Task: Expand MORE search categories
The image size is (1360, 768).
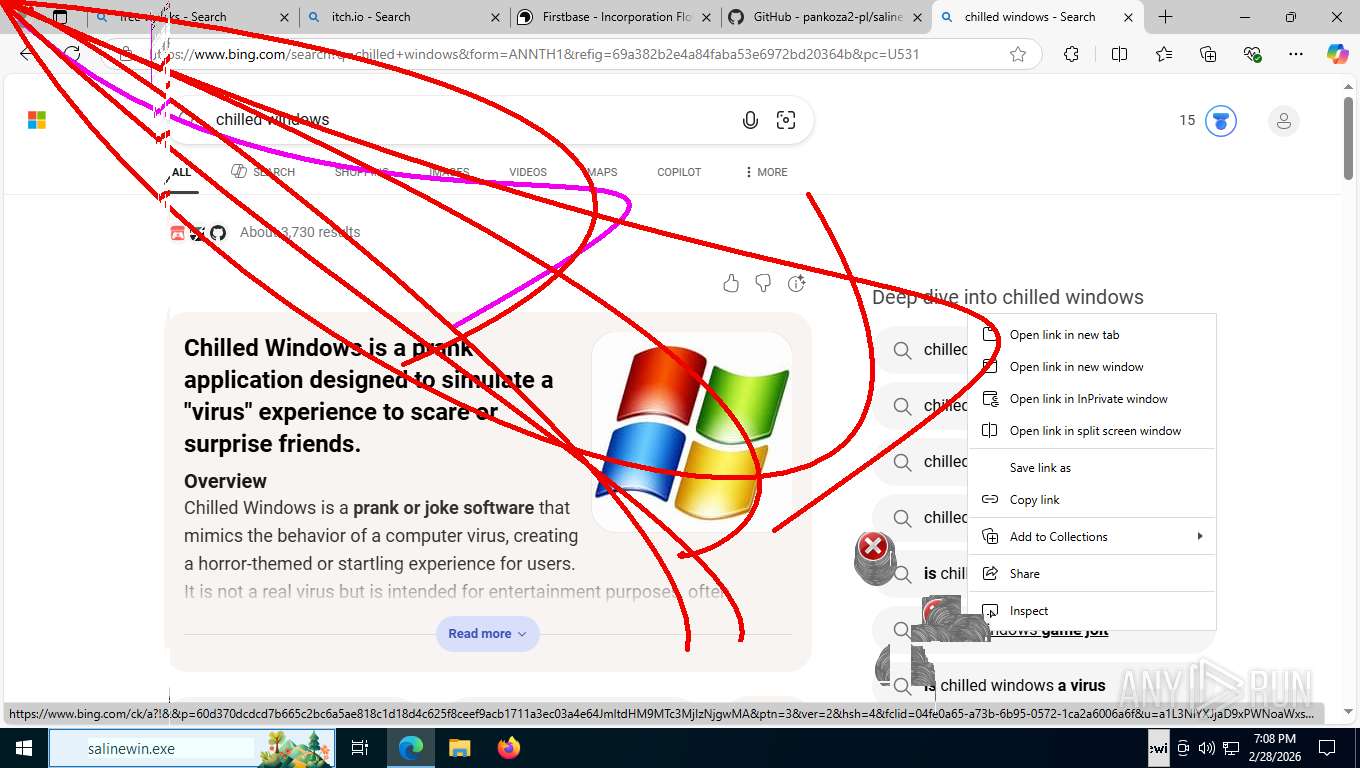Action: tap(766, 172)
